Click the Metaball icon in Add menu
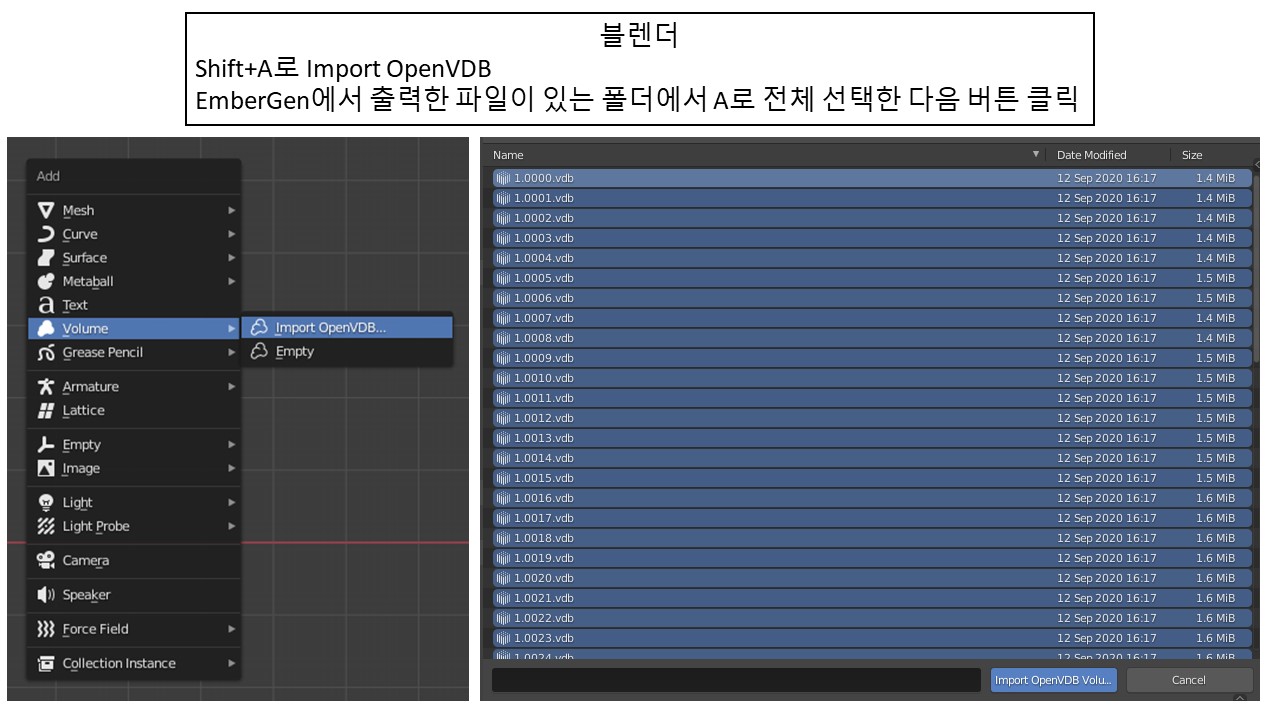The image size is (1280, 720). point(46,282)
